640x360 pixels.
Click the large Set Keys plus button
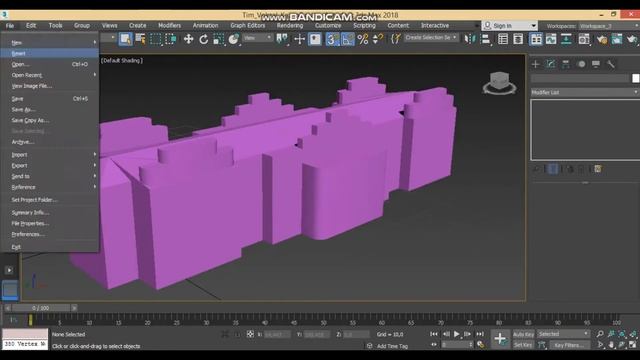[x=500, y=339]
